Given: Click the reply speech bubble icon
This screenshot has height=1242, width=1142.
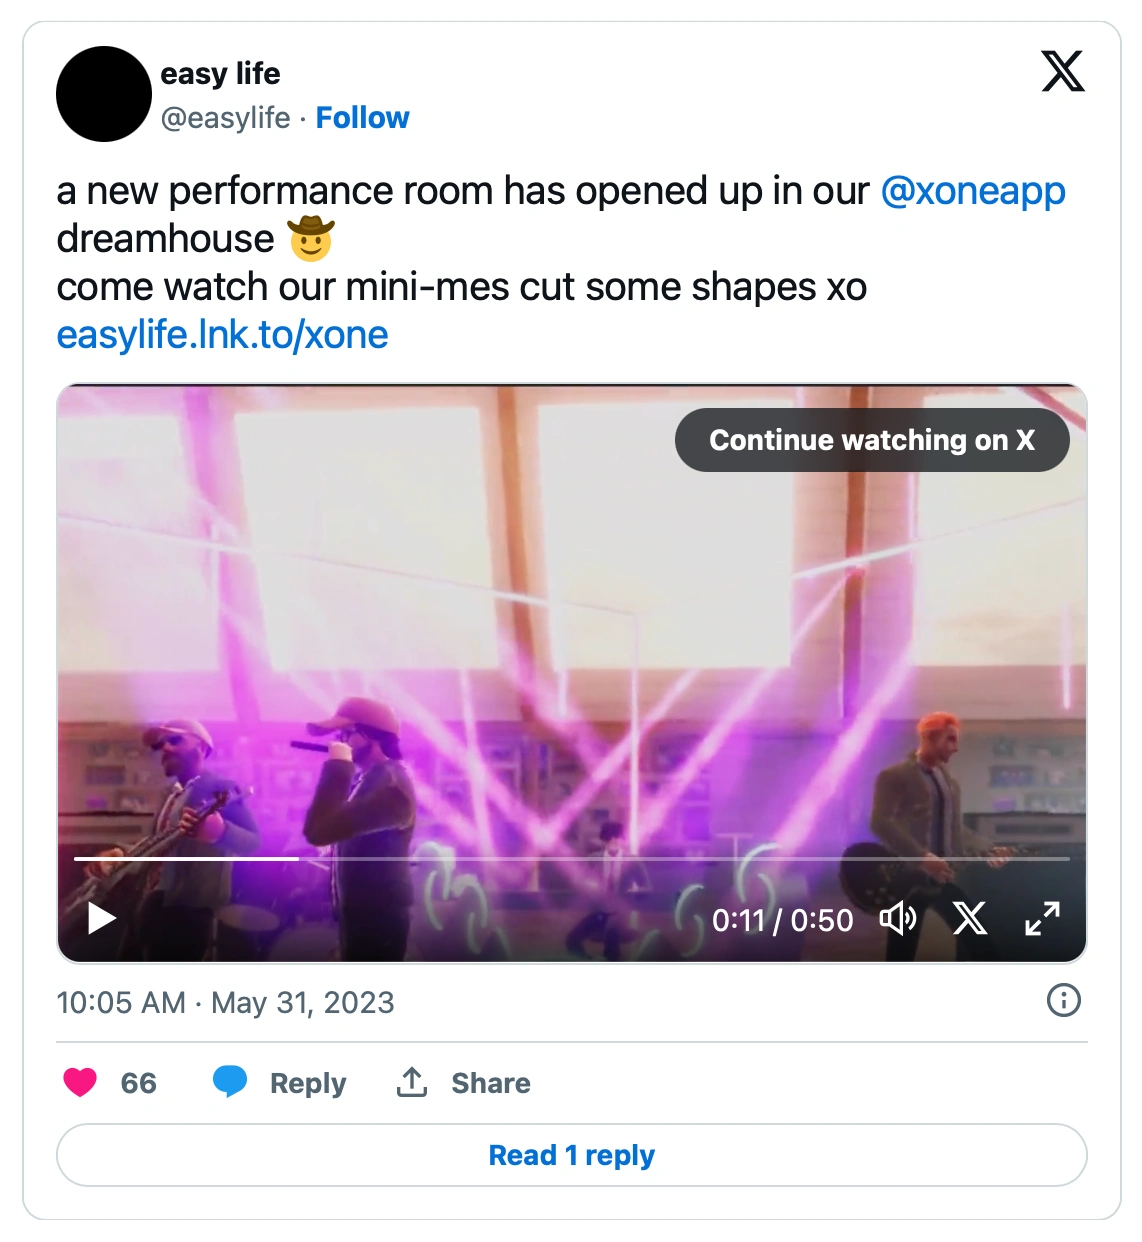Looking at the screenshot, I should [x=230, y=1082].
